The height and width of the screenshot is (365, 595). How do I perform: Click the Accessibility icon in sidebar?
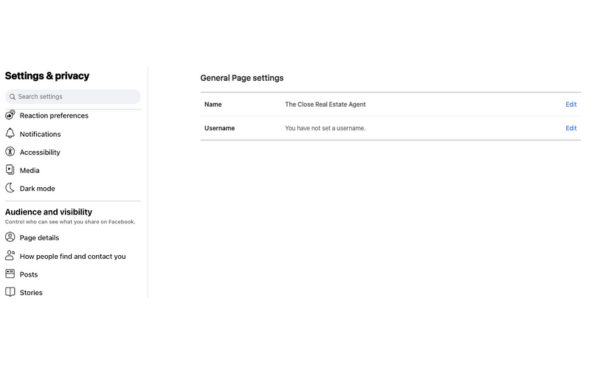tap(10, 152)
